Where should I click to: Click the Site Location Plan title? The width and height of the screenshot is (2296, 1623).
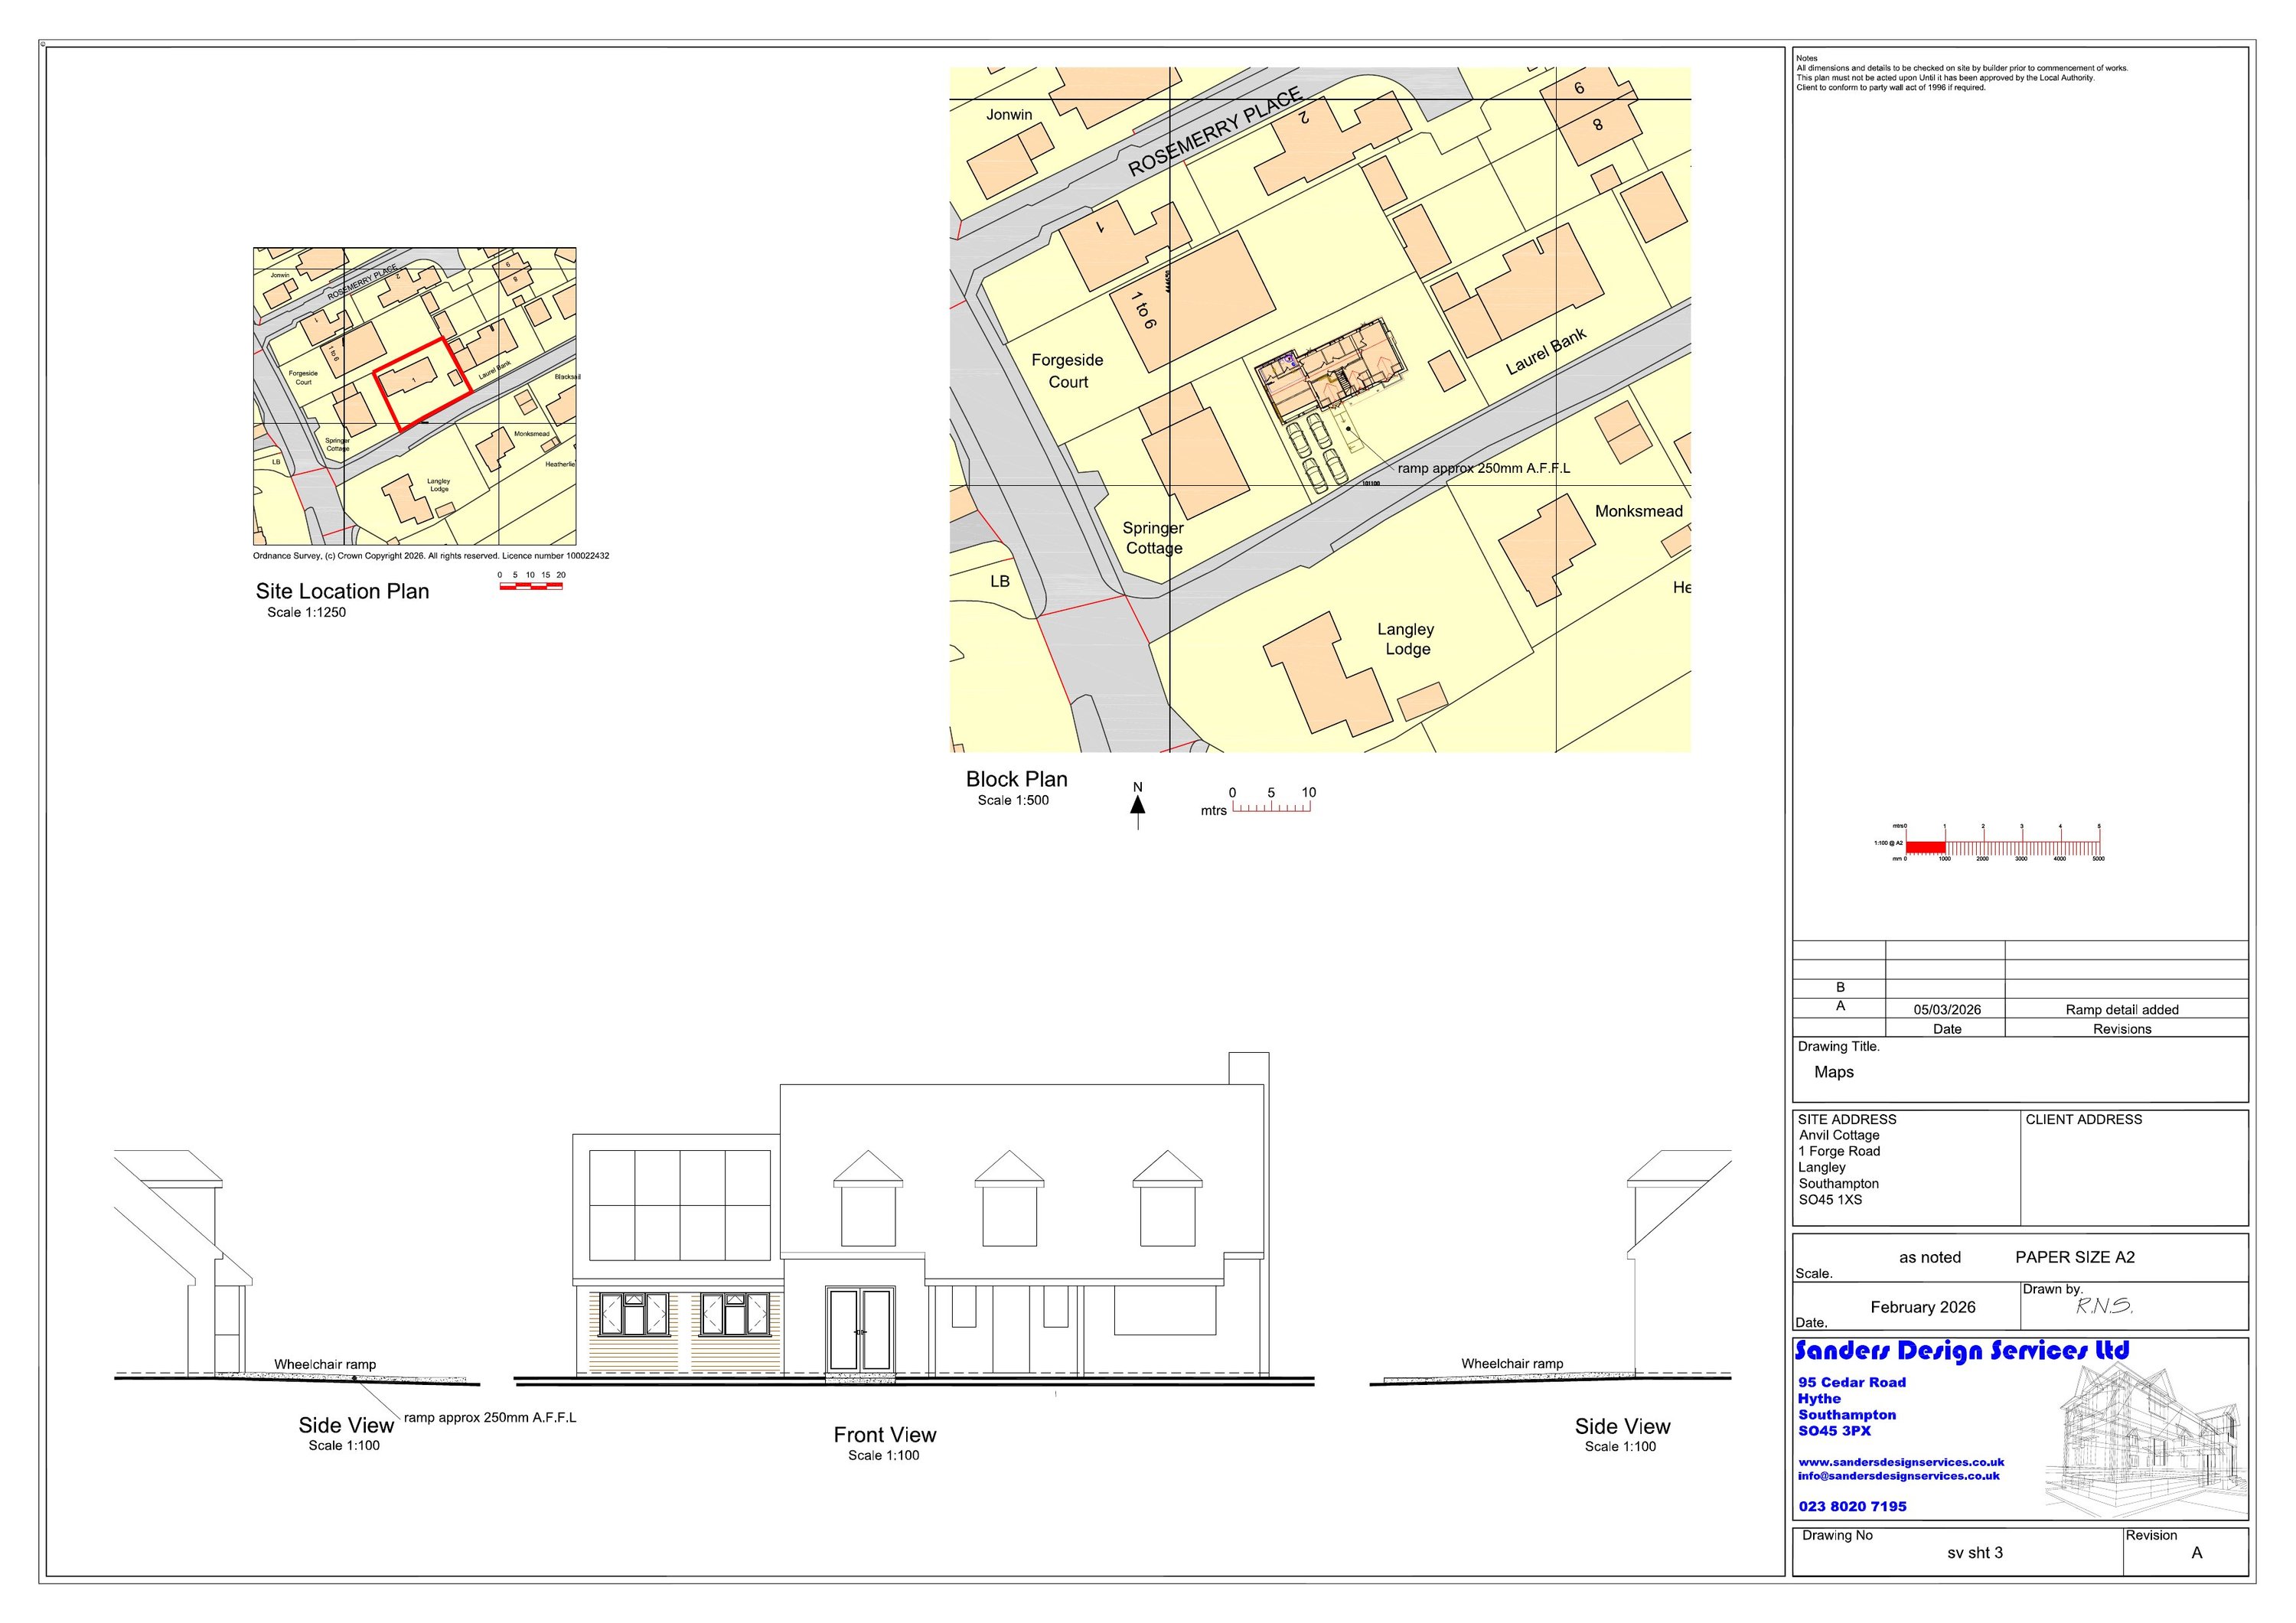342,591
